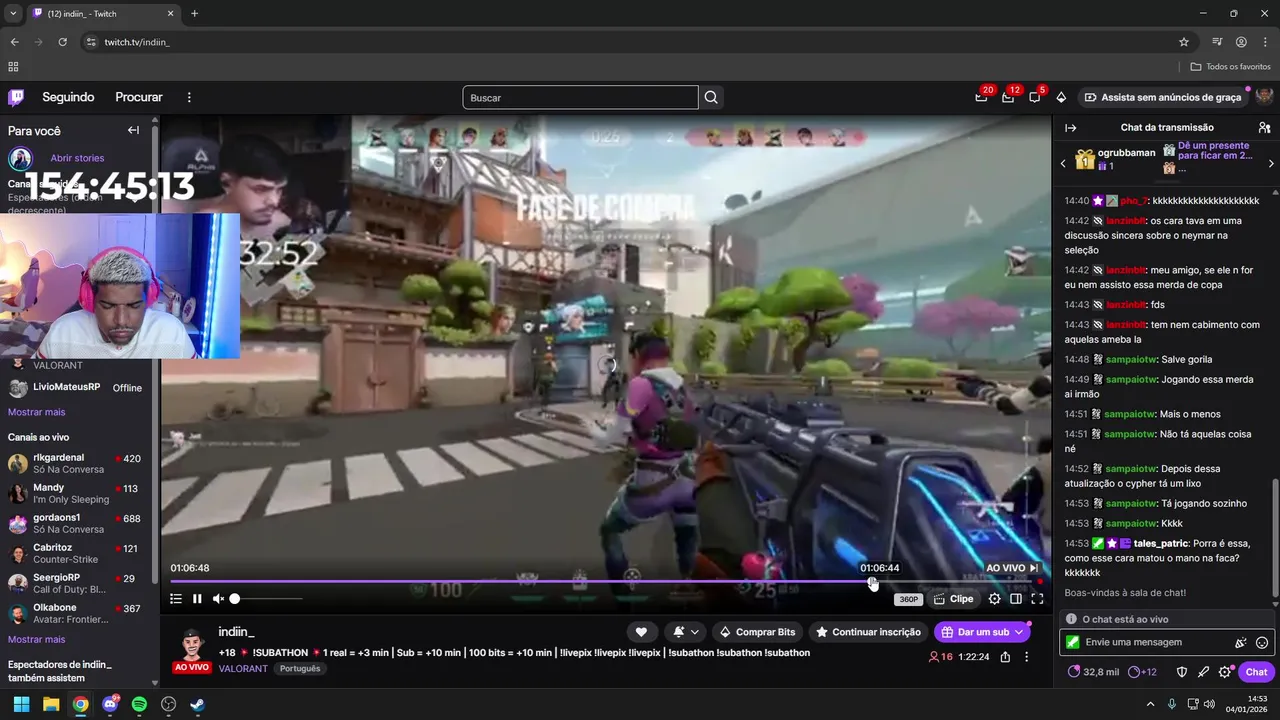Show previous gift leaderboard entry

pos(1063,163)
